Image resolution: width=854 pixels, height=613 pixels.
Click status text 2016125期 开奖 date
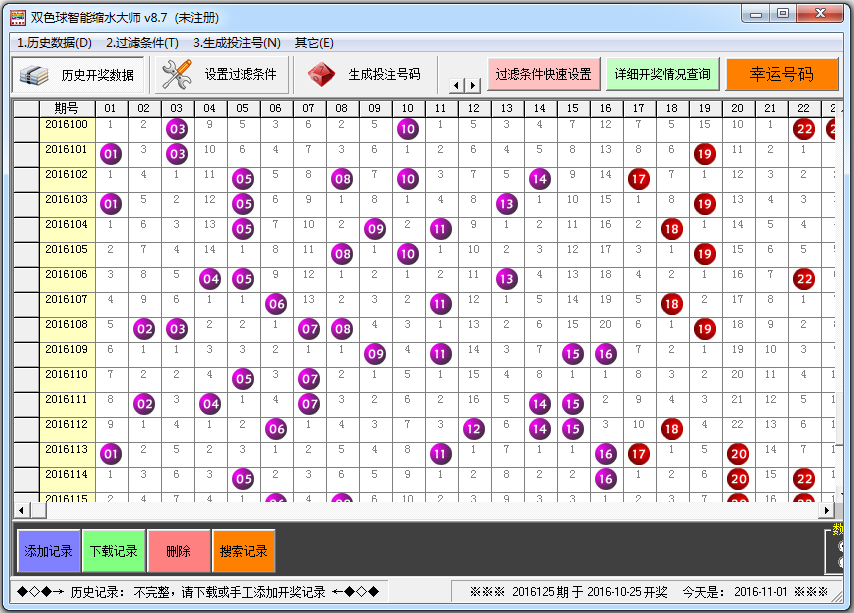click(589, 592)
